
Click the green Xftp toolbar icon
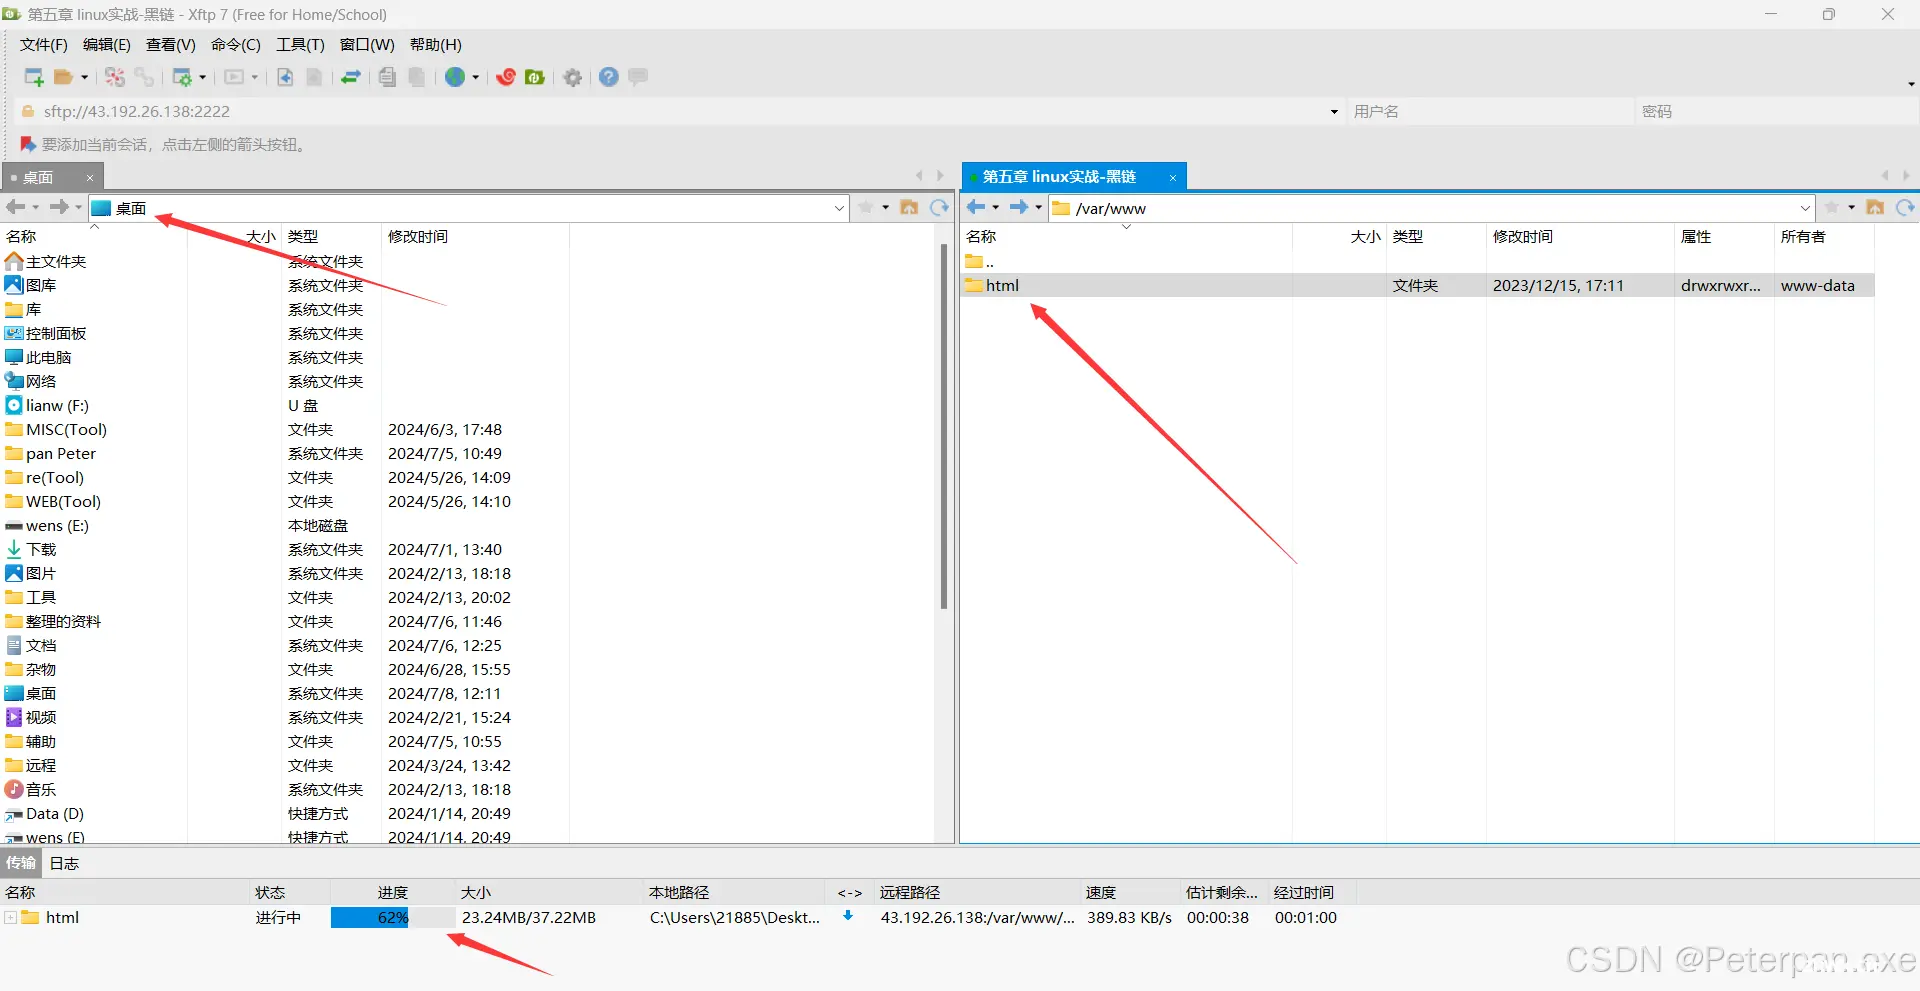point(535,77)
